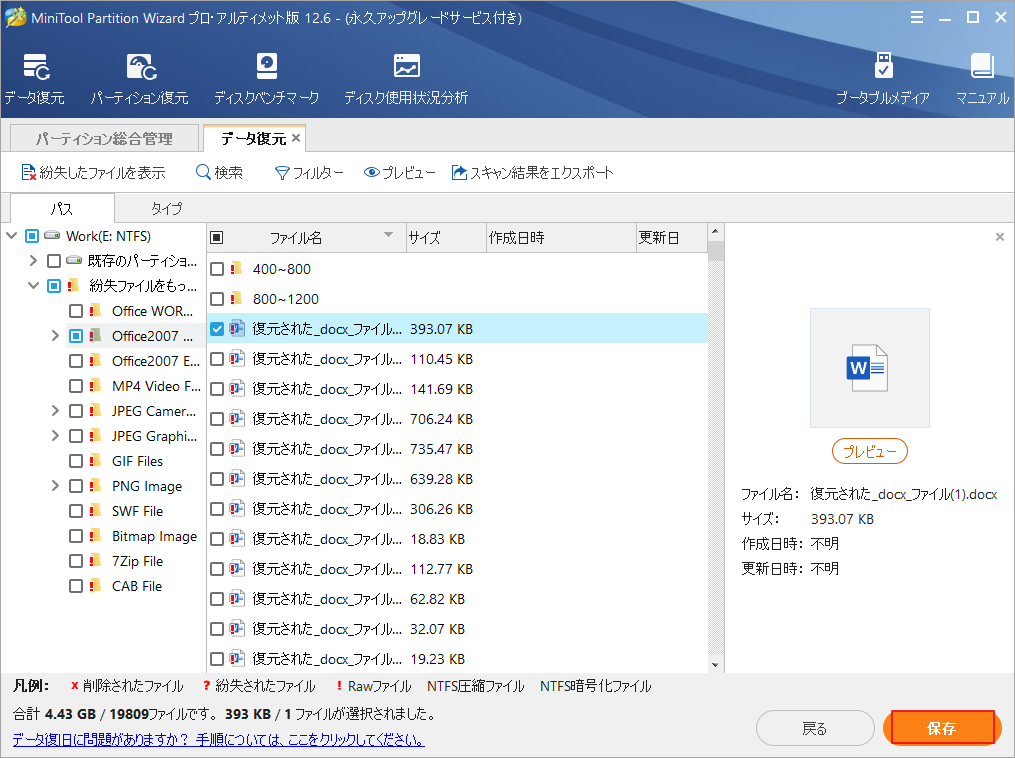Check the PNG Image folder checkbox

pyautogui.click(x=75, y=486)
